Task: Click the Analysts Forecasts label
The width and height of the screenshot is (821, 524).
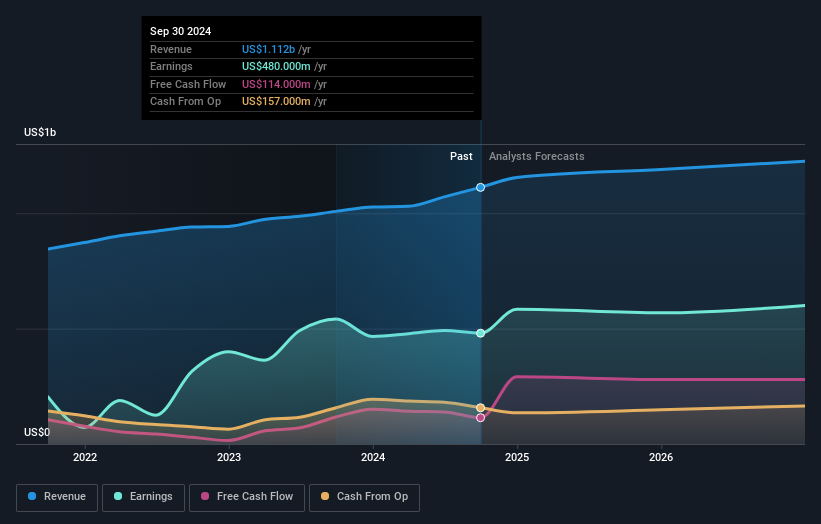Action: [537, 157]
